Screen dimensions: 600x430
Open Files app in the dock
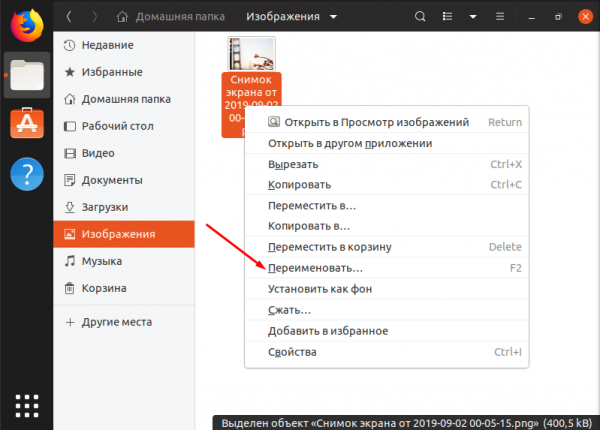pyautogui.click(x=27, y=75)
